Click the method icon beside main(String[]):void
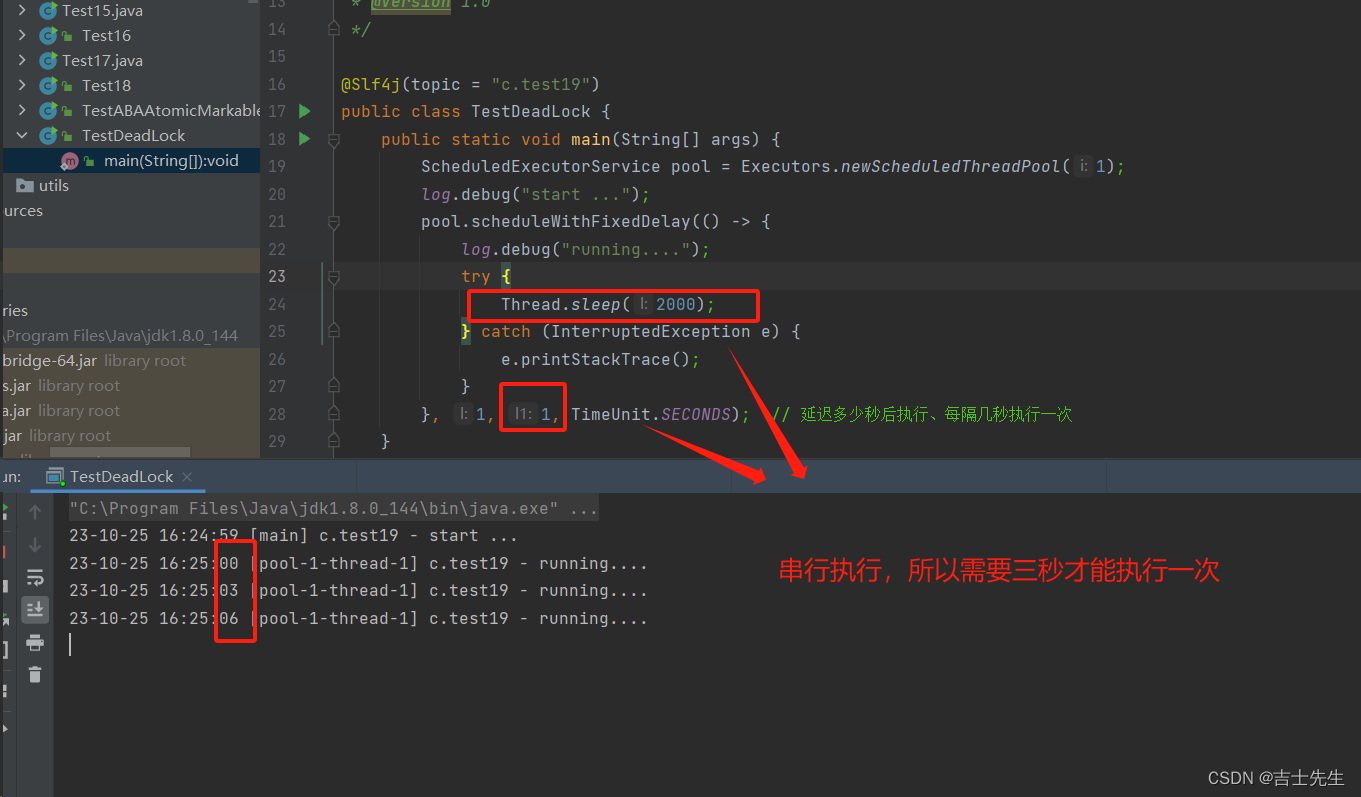This screenshot has height=797, width=1361. pos(69,161)
